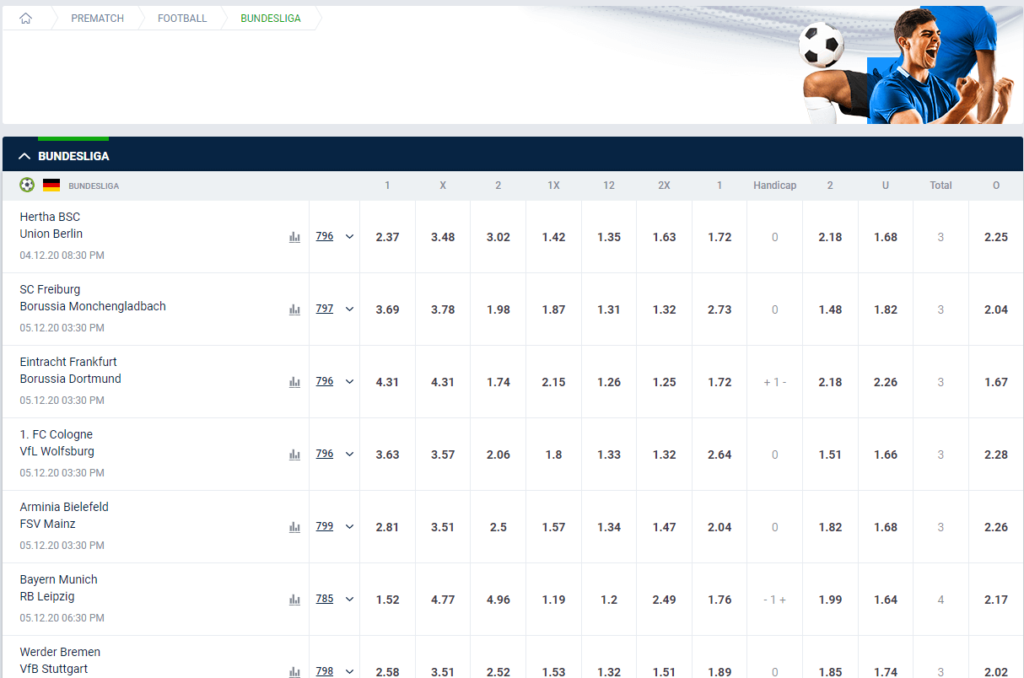The height and width of the screenshot is (678, 1024).
Task: Open 797 markets link for SC Freiburg match
Action: [325, 308]
